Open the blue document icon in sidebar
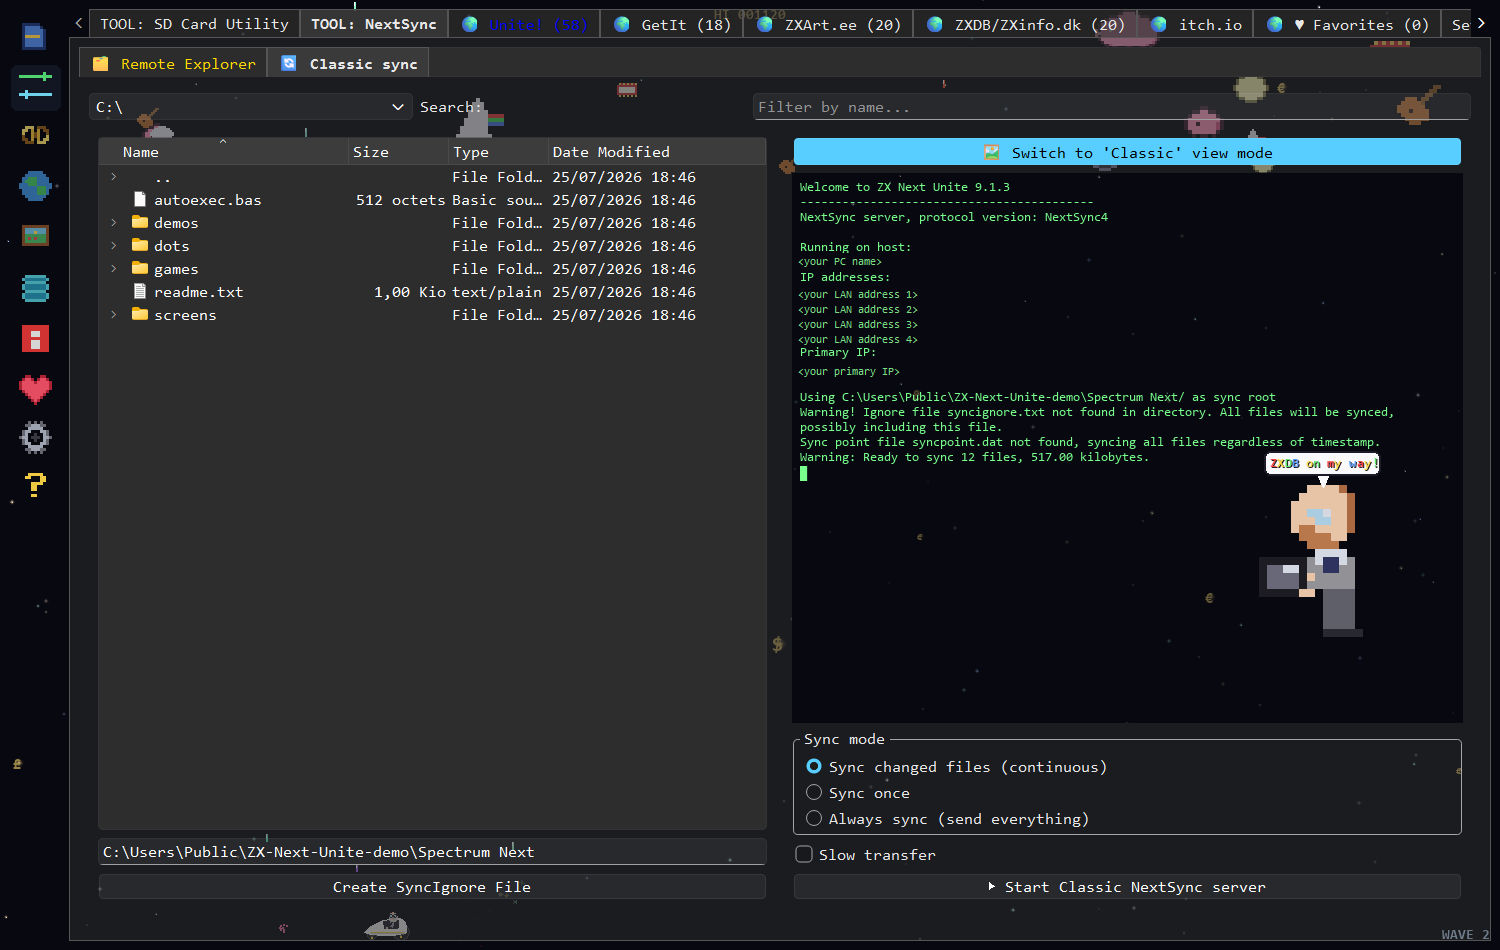The height and width of the screenshot is (950, 1500). click(x=34, y=37)
